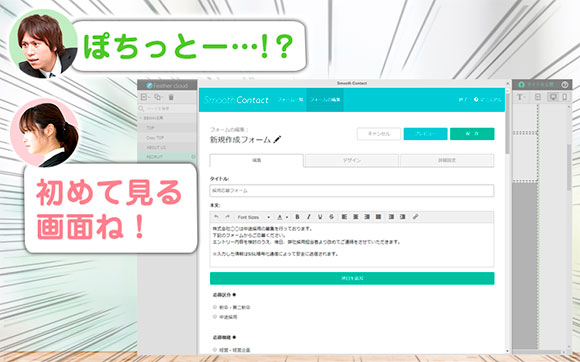
Task: Open the Font Sizes dropdown
Action: tap(253, 217)
